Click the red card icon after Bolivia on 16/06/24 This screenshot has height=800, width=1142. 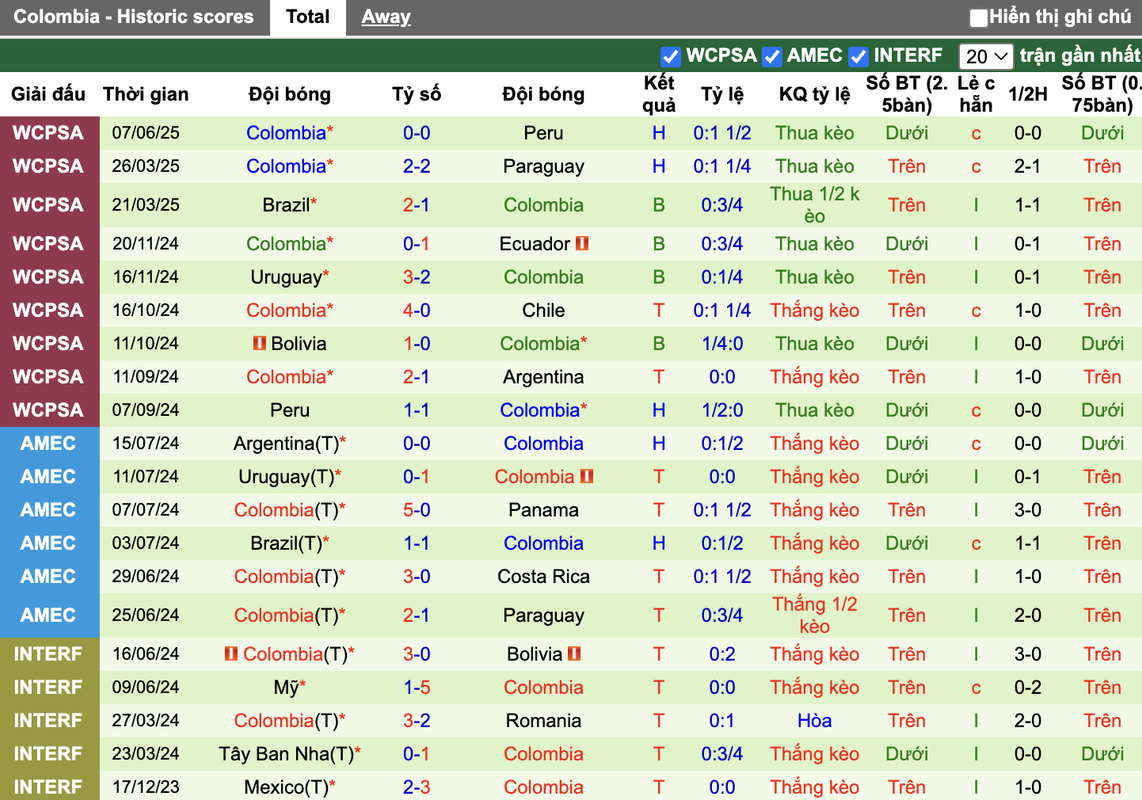click(x=574, y=654)
